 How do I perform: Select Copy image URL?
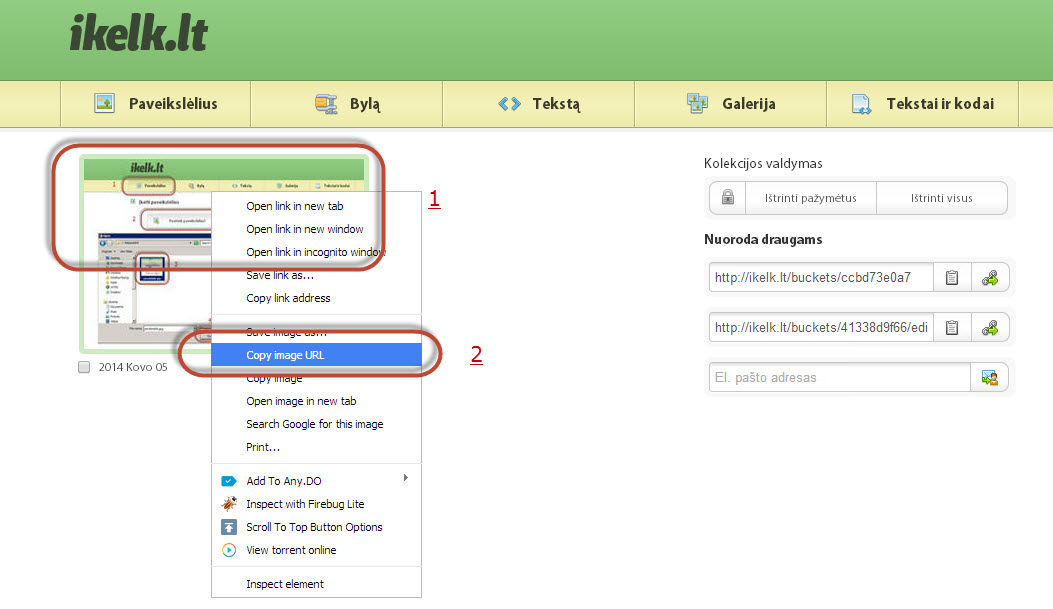pos(316,355)
